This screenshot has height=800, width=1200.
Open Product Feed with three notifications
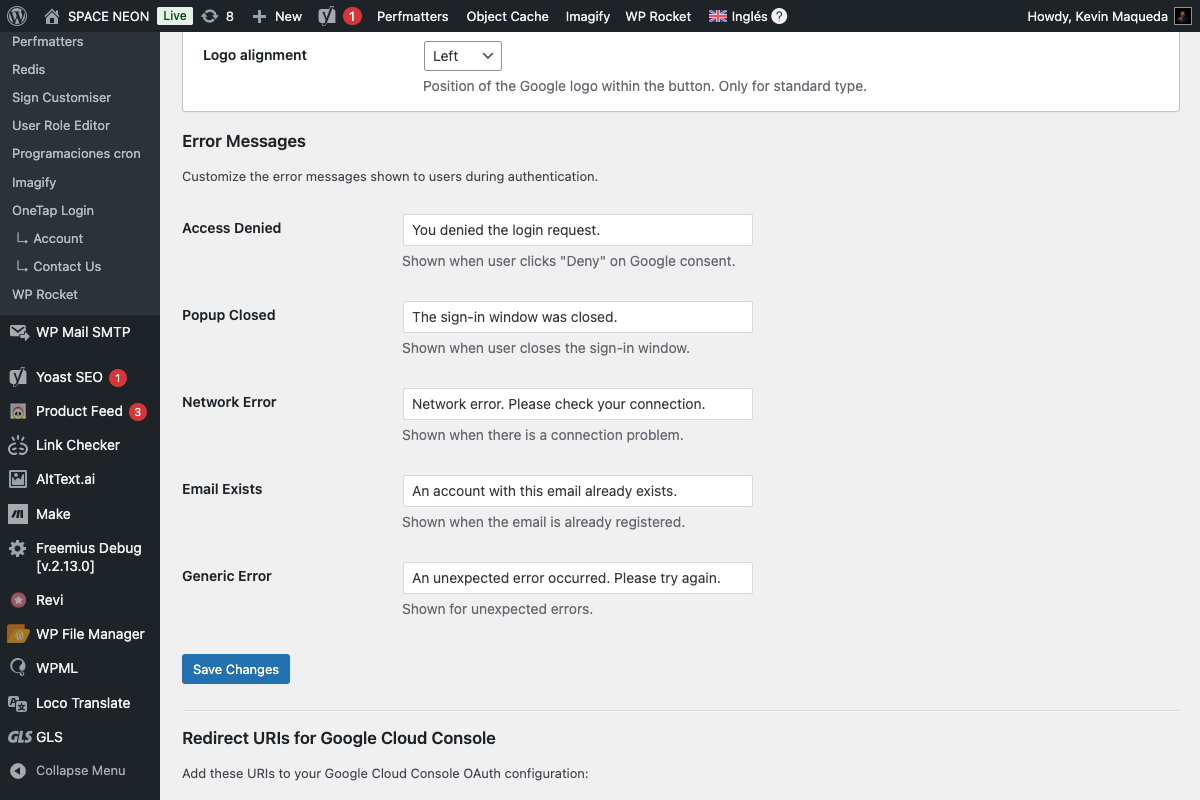click(x=20, y=411)
